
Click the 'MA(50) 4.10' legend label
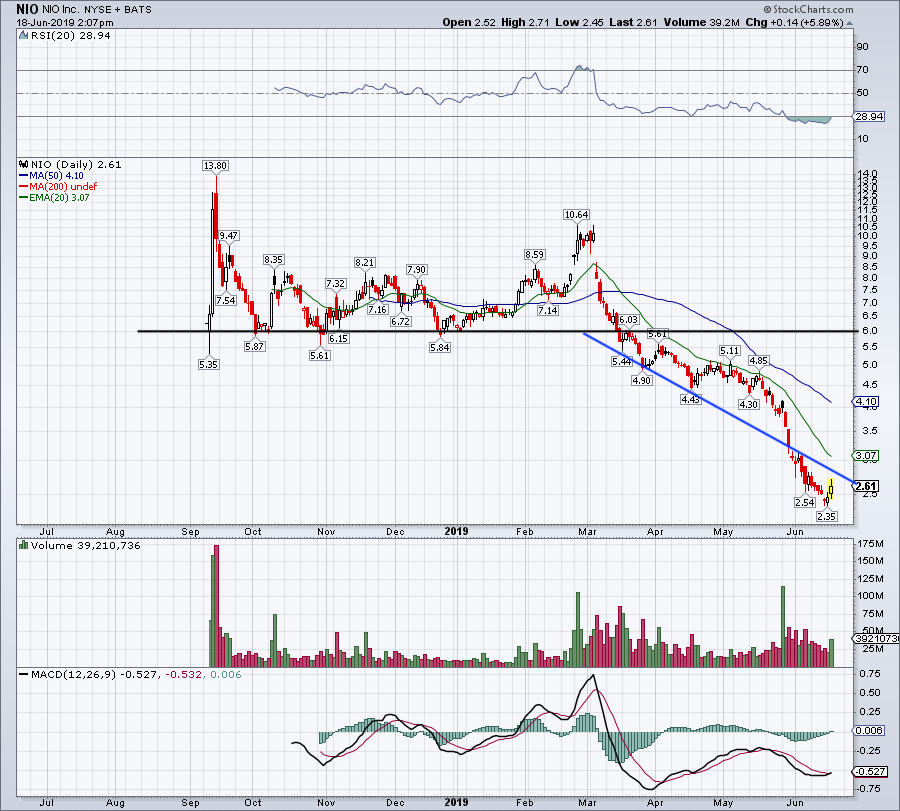[56, 176]
